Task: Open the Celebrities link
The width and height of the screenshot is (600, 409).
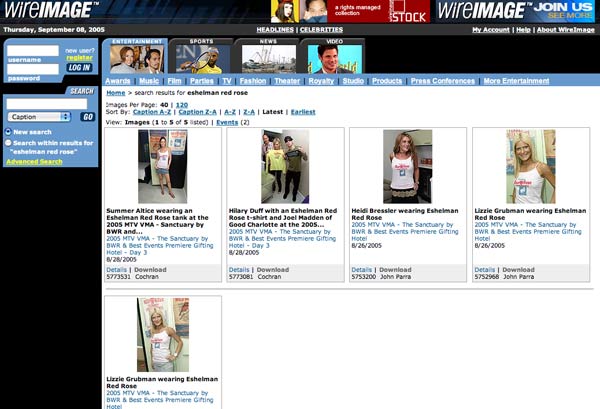Action: tap(321, 30)
